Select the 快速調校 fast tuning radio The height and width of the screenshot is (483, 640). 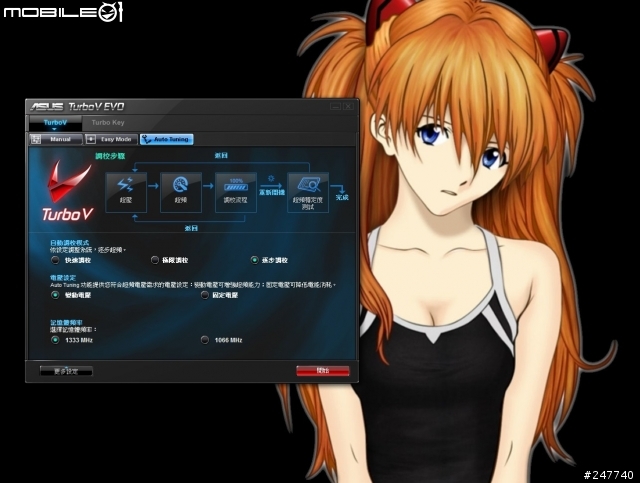55,260
